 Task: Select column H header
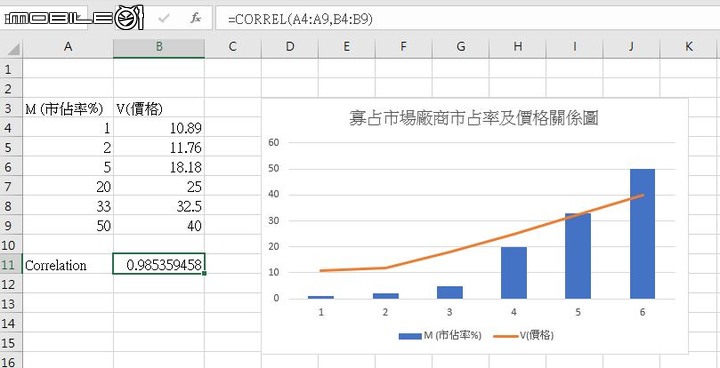518,47
